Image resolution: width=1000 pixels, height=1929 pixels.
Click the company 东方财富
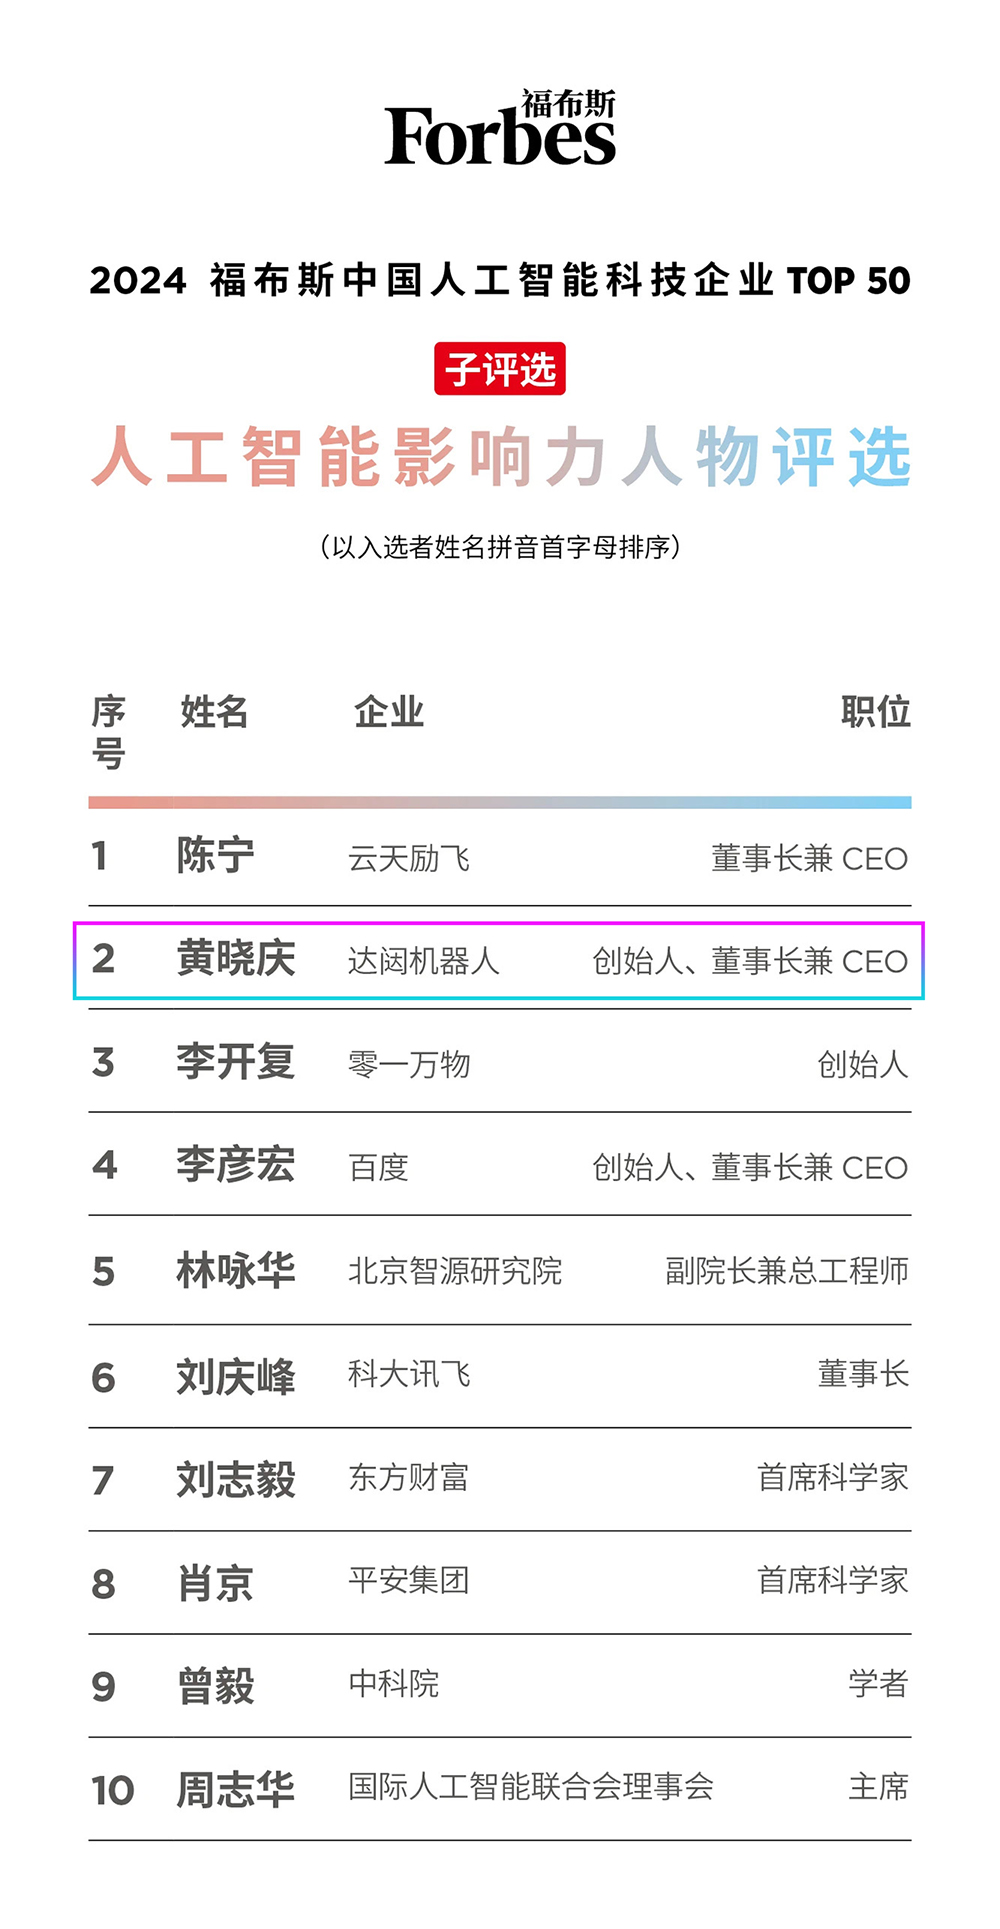pos(408,1478)
